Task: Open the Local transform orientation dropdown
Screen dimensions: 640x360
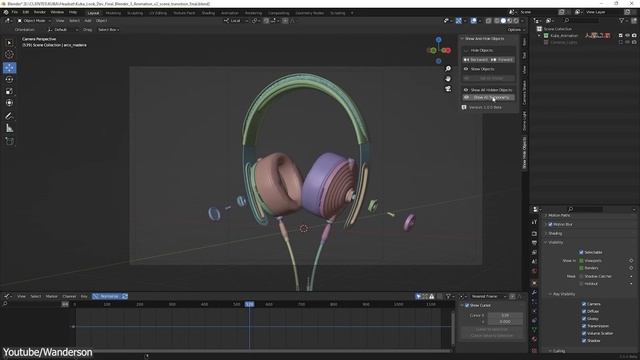Action: coord(236,20)
